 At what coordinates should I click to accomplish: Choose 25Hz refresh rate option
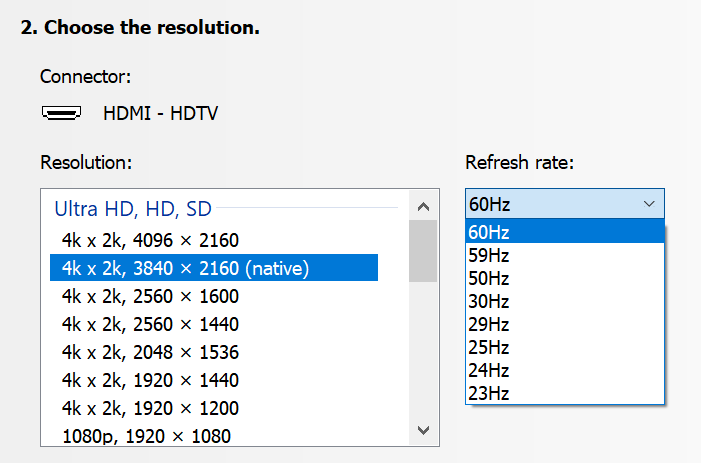[x=564, y=347]
